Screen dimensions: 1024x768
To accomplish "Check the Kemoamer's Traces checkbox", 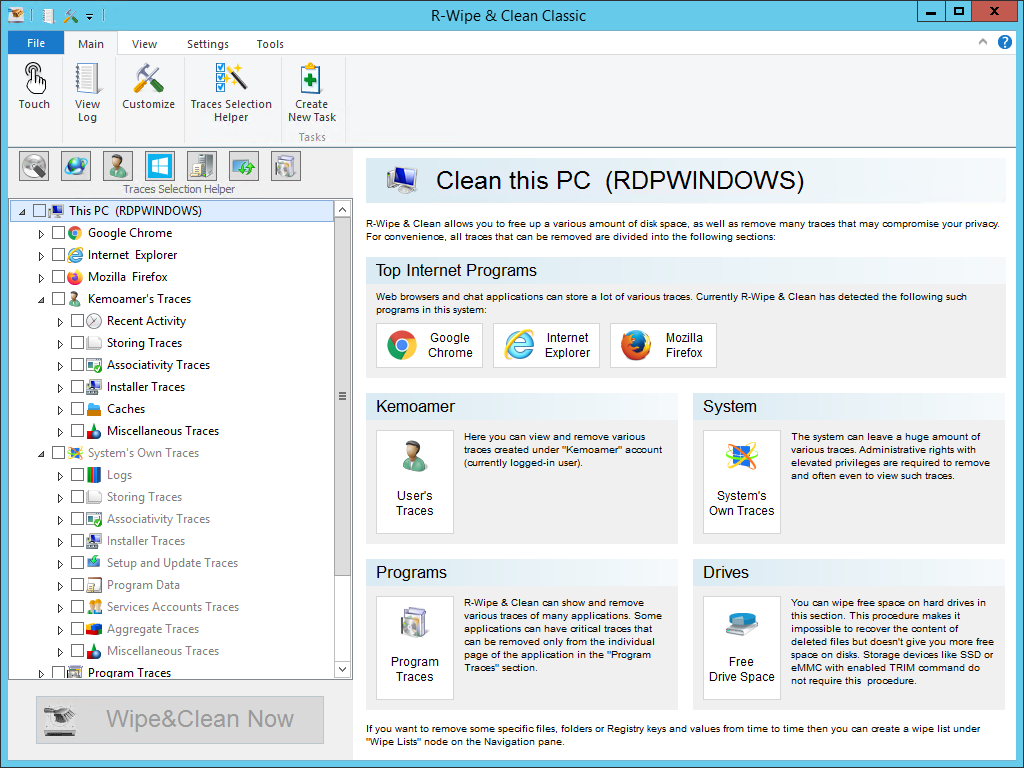I will 58,298.
